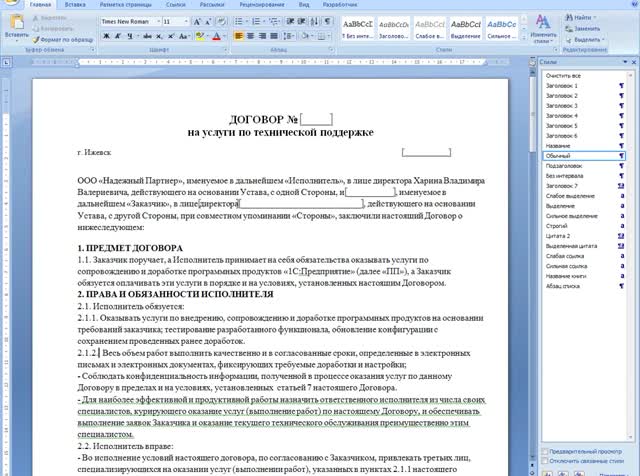Open the font size dropdown
The width and height of the screenshot is (640, 476).
coord(186,21)
